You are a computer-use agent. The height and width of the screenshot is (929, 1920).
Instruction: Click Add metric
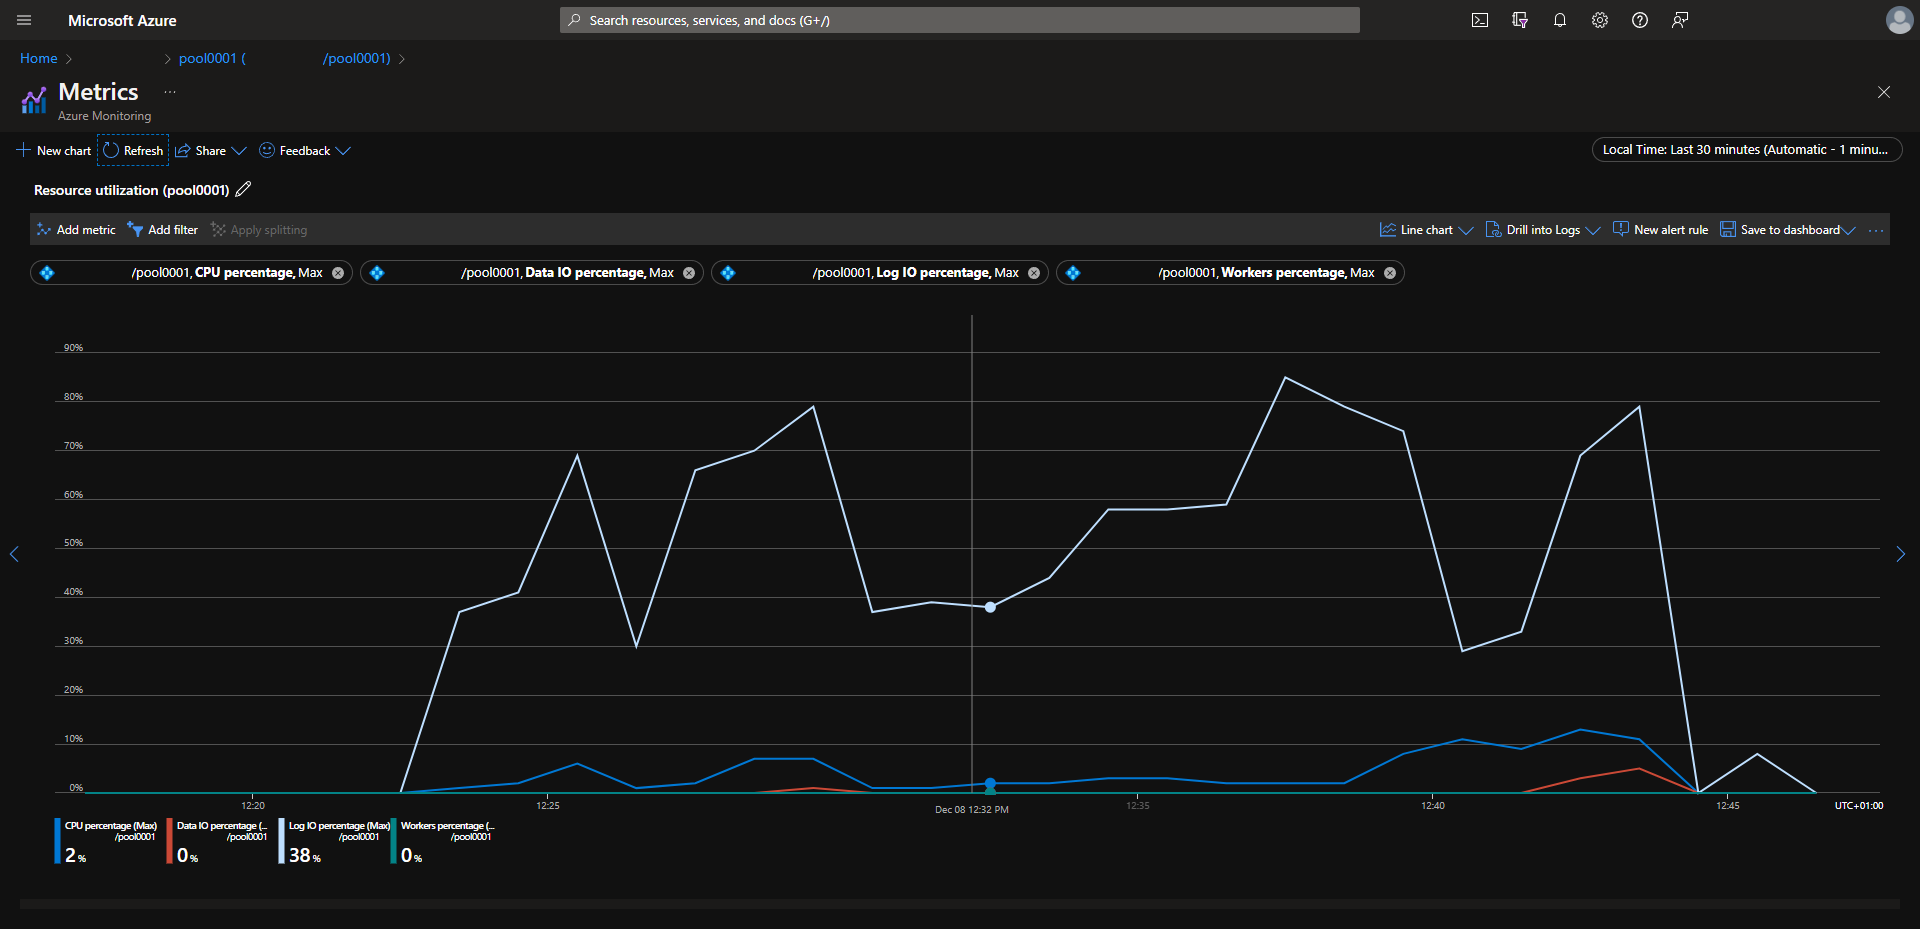tap(76, 230)
